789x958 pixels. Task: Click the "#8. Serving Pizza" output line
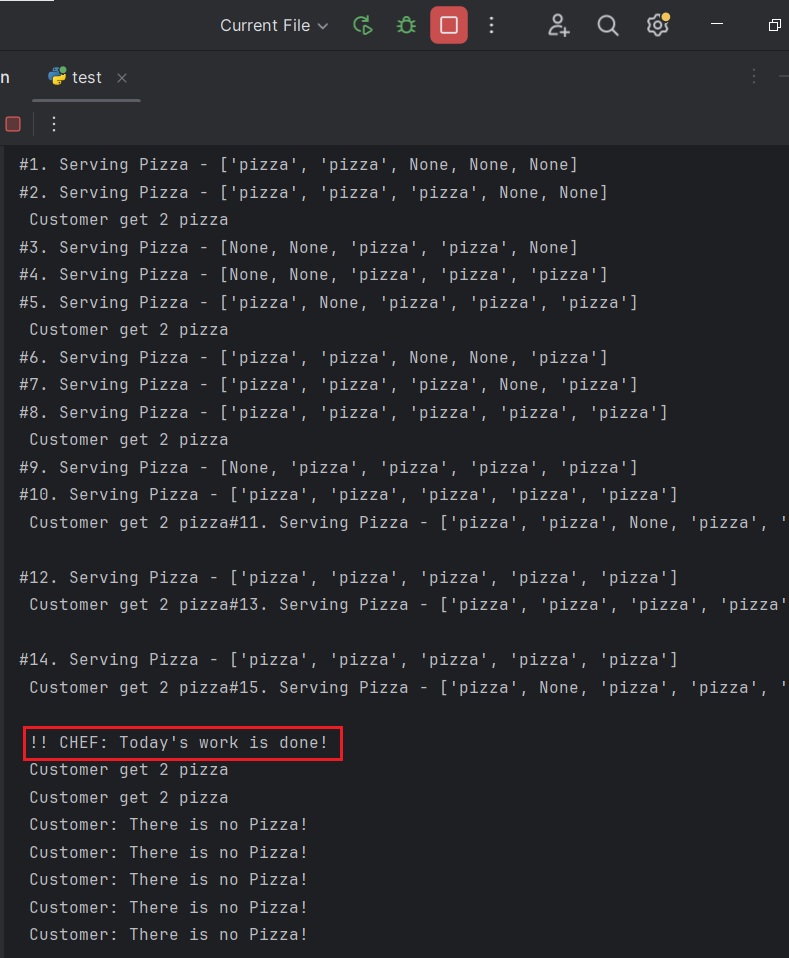click(343, 412)
